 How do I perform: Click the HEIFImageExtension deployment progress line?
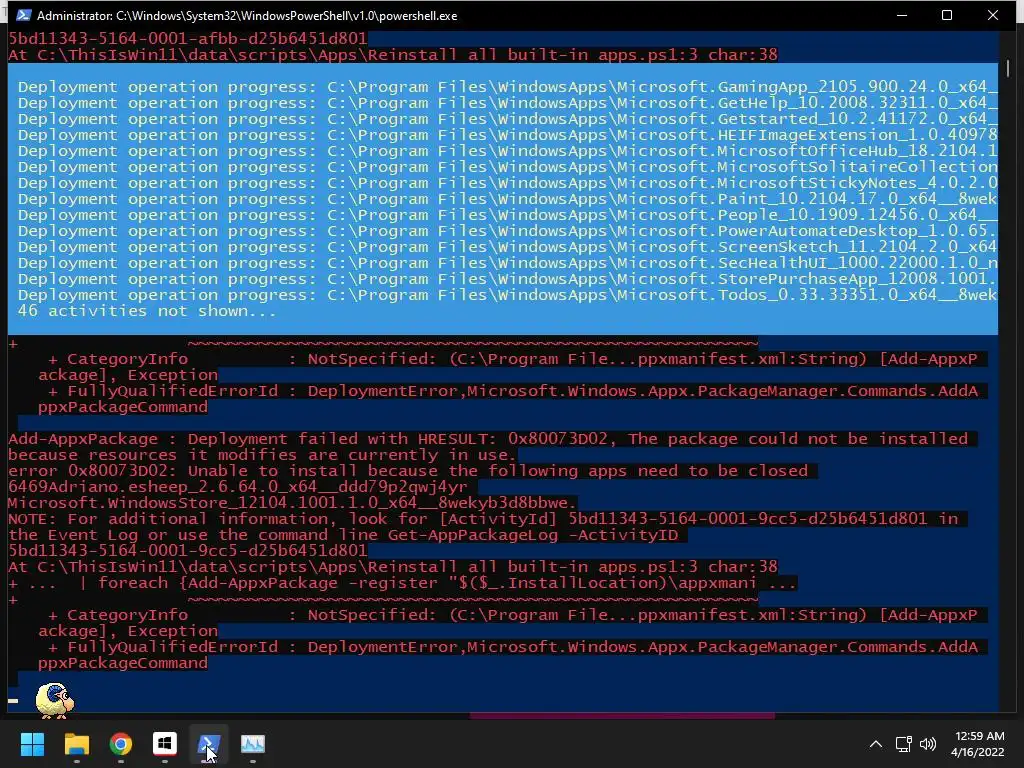coord(507,135)
